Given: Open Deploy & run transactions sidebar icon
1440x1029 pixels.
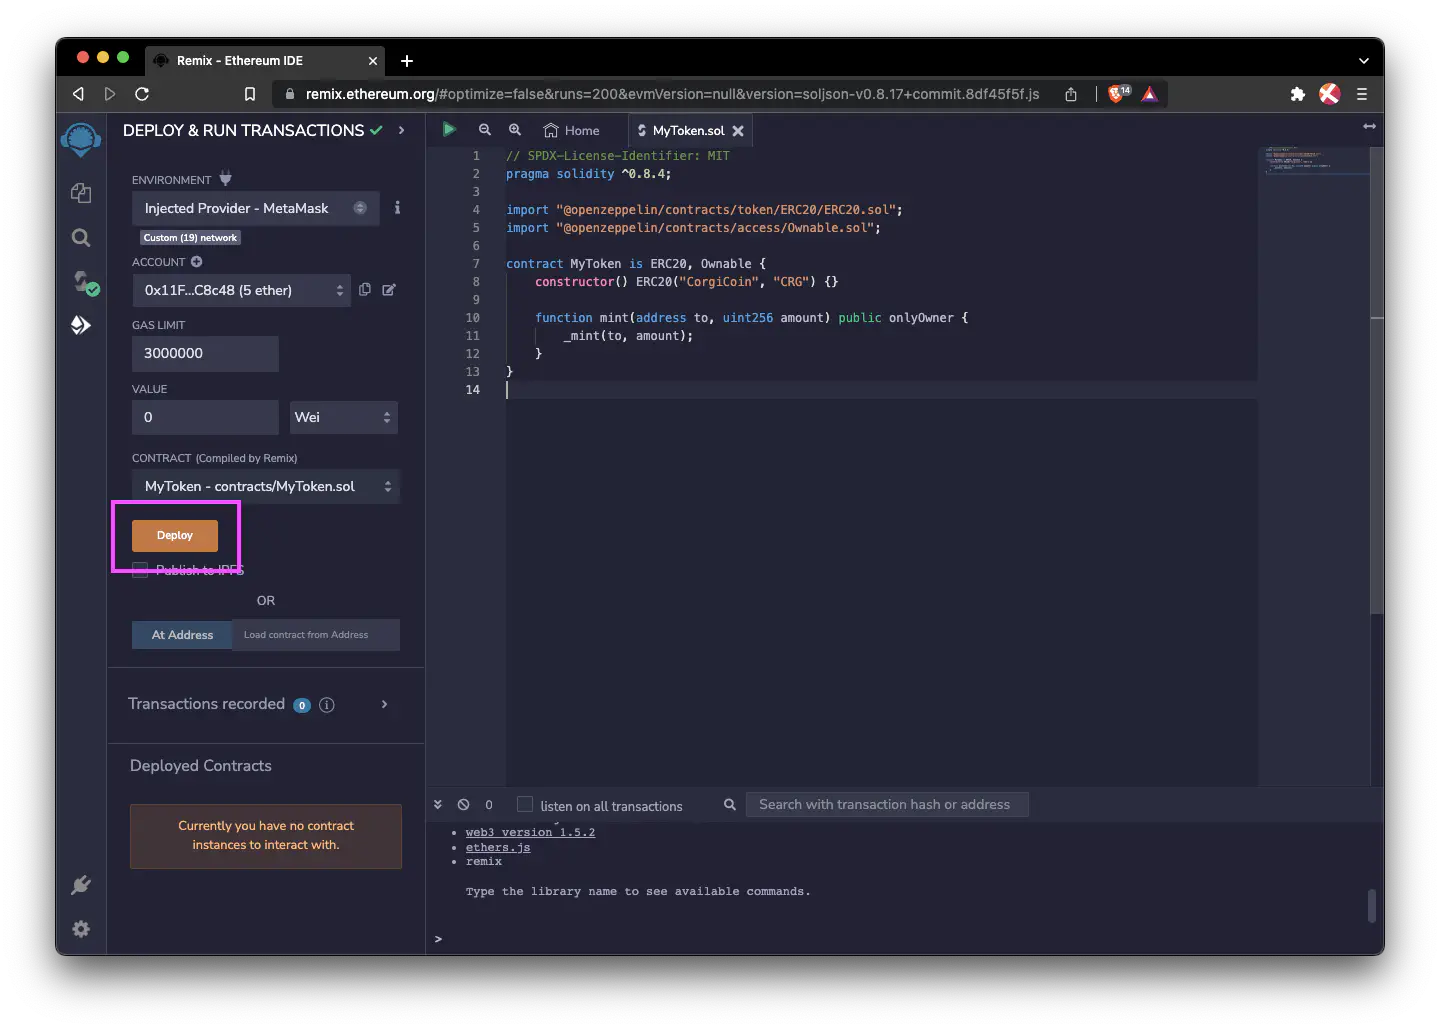Looking at the screenshot, I should tap(81, 325).
